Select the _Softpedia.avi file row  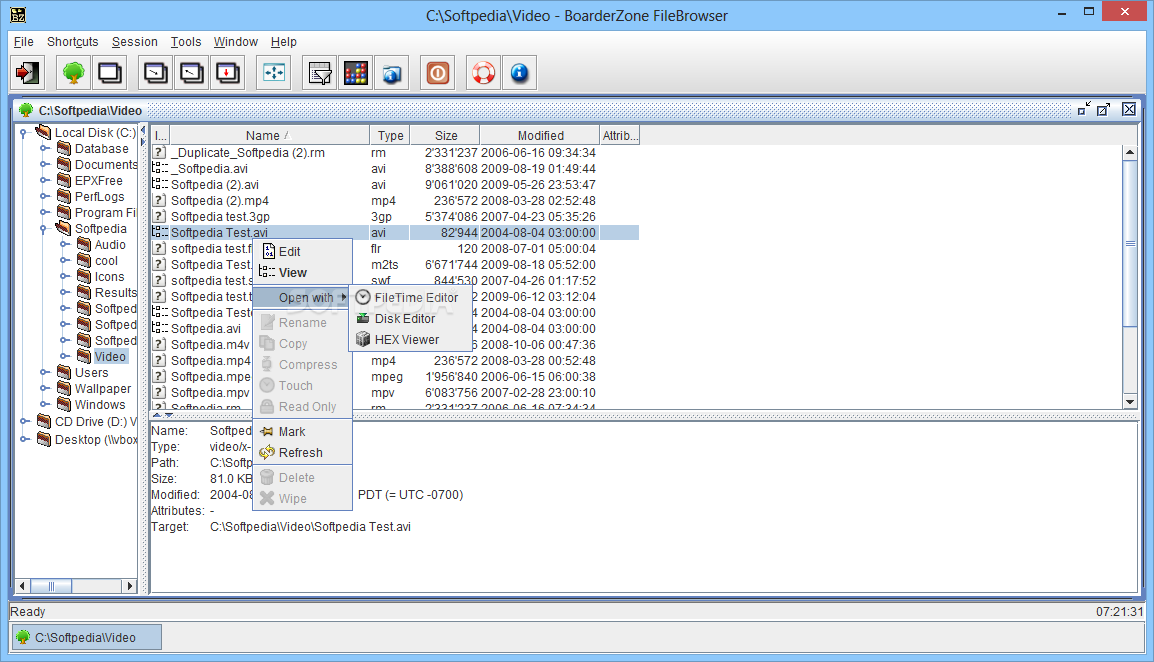pos(395,169)
